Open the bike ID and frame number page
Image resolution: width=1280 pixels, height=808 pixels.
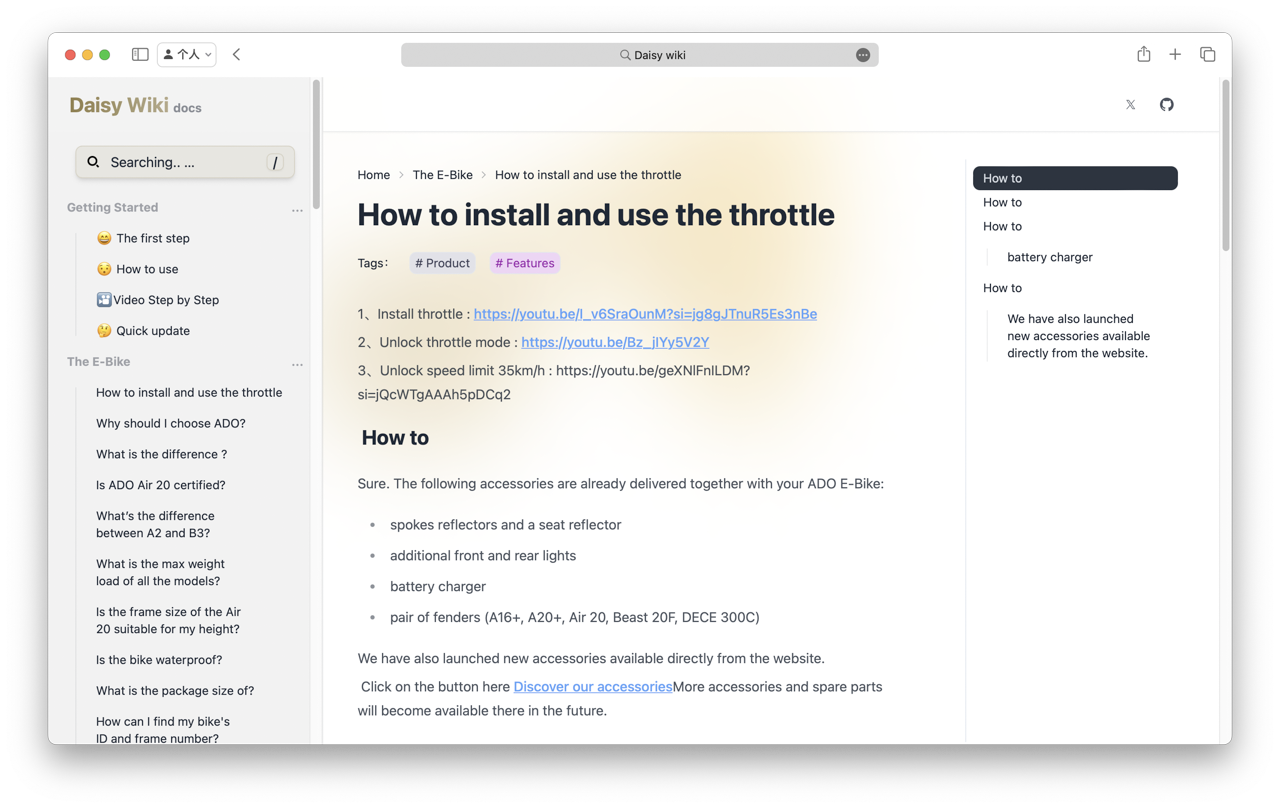(x=163, y=730)
